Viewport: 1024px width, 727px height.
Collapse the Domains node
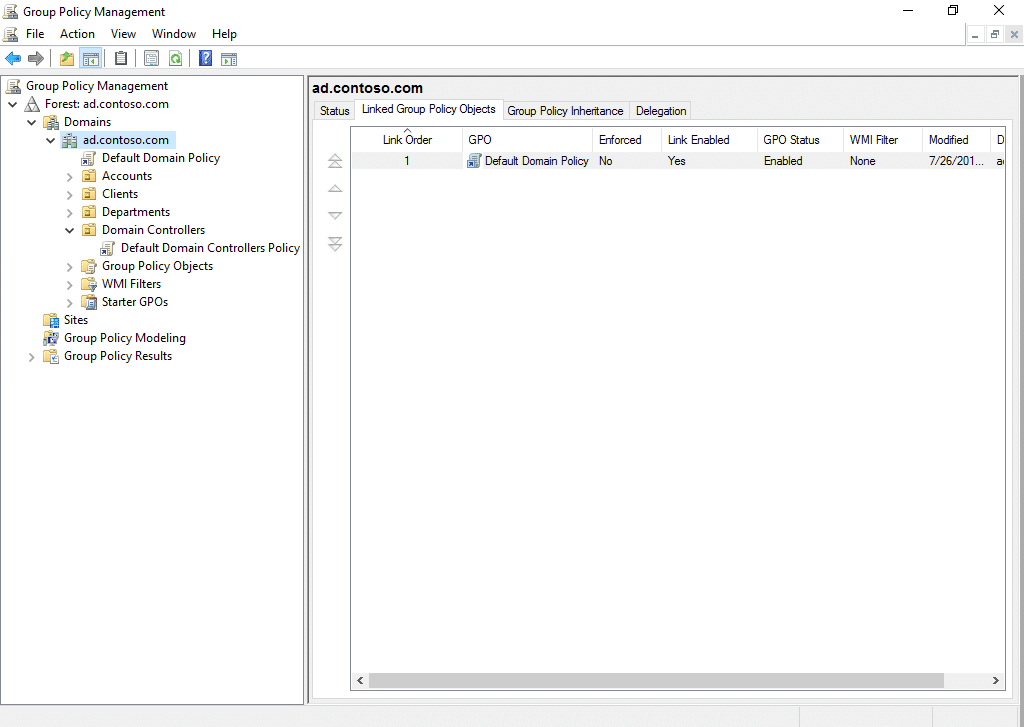(x=31, y=122)
